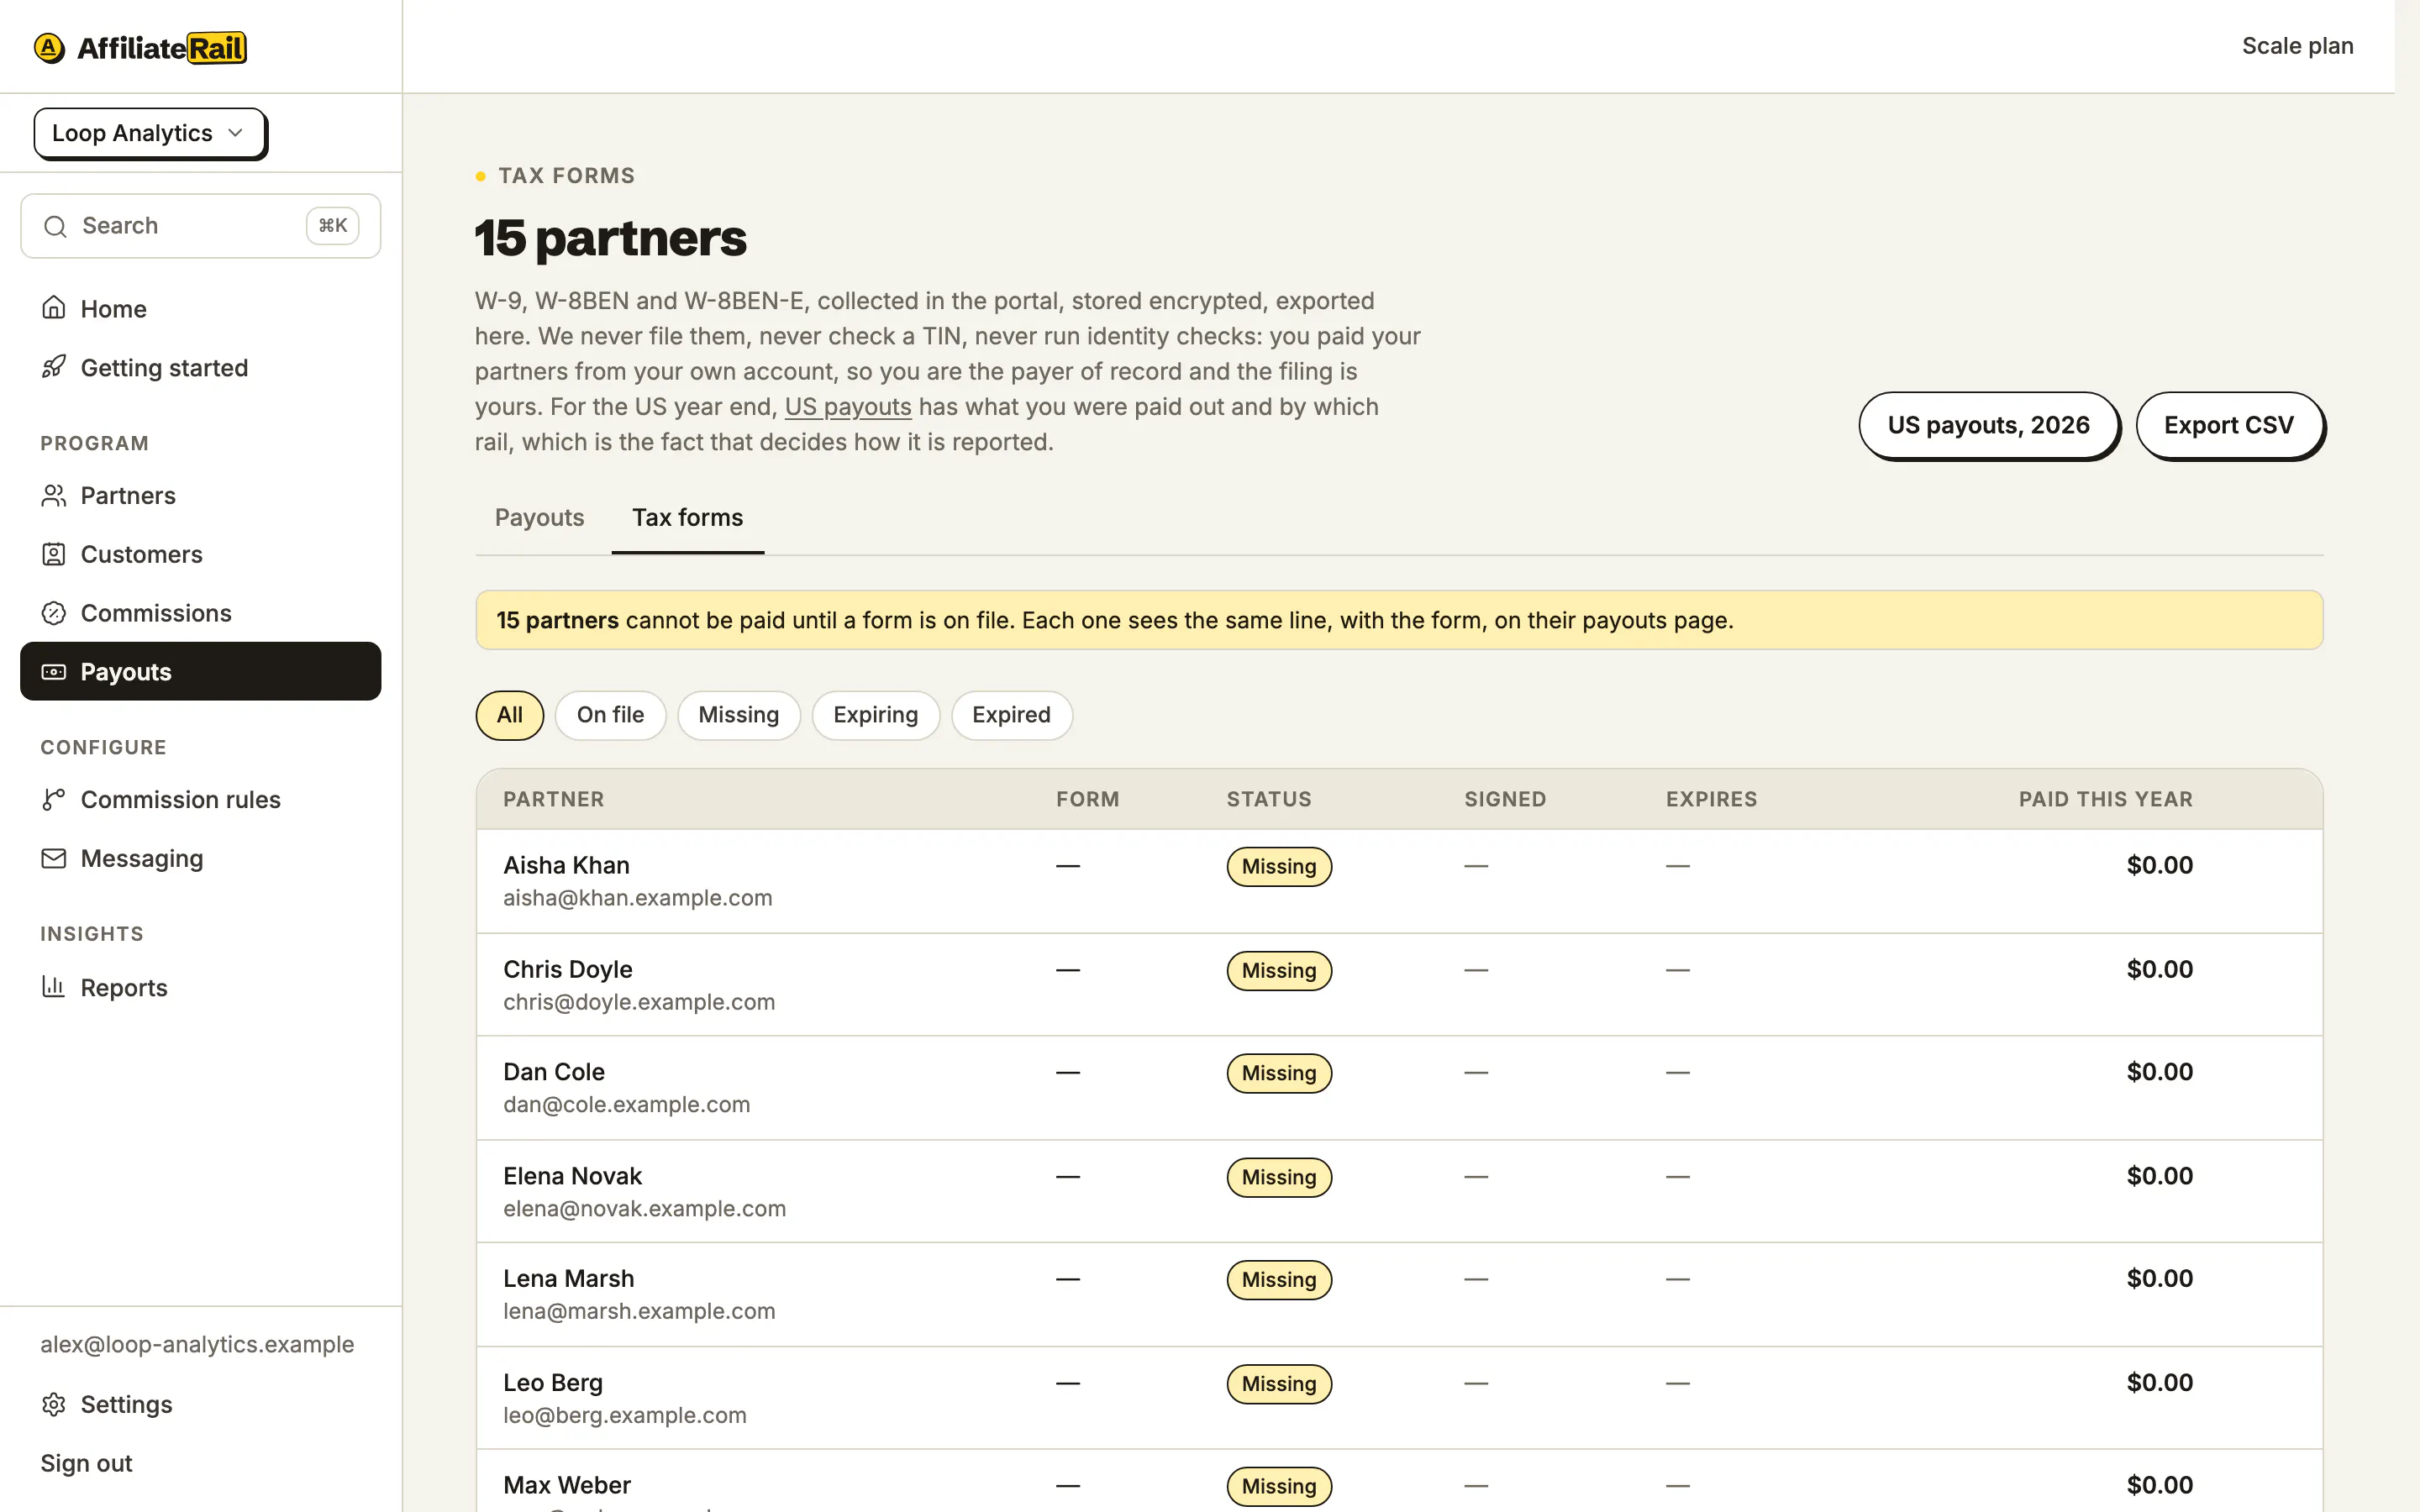Focus the Search input field
Screen dimensions: 2420x1512
pyautogui.click(x=200, y=226)
